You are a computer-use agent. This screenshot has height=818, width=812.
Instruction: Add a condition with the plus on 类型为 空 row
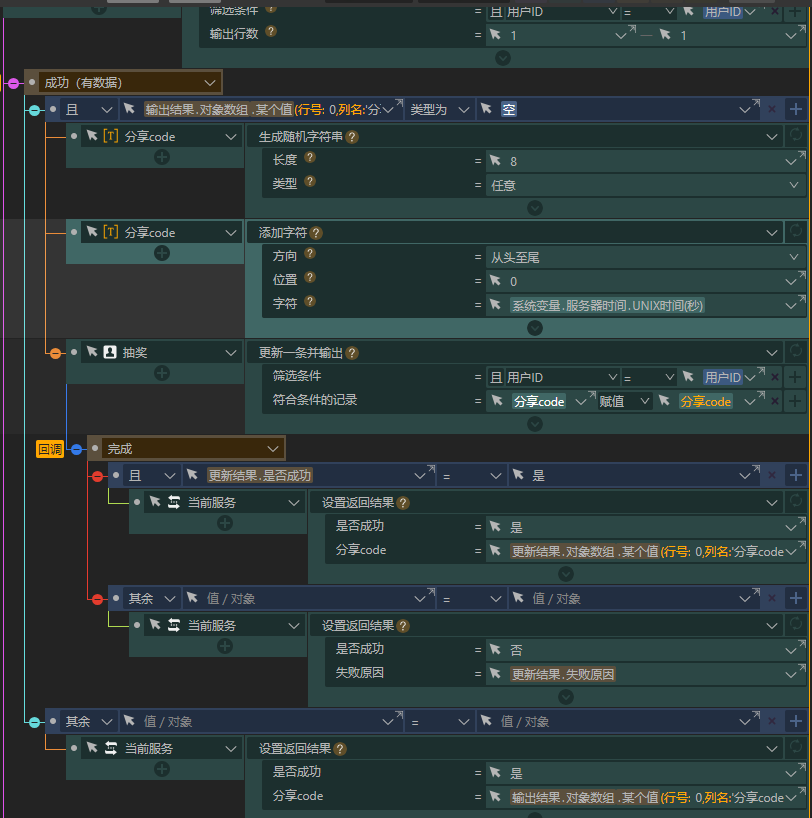(x=795, y=109)
